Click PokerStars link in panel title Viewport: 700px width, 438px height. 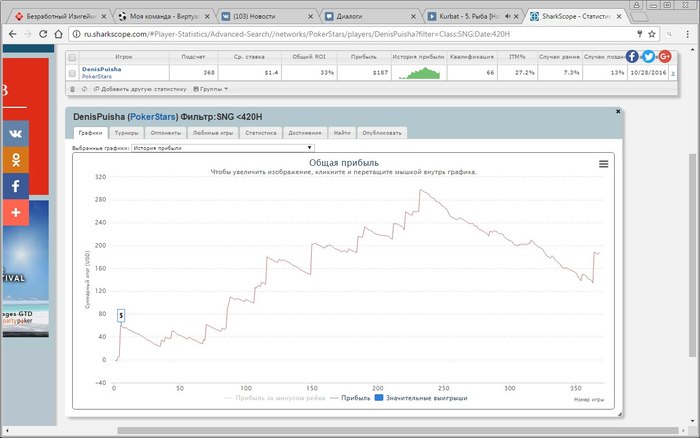click(x=153, y=117)
